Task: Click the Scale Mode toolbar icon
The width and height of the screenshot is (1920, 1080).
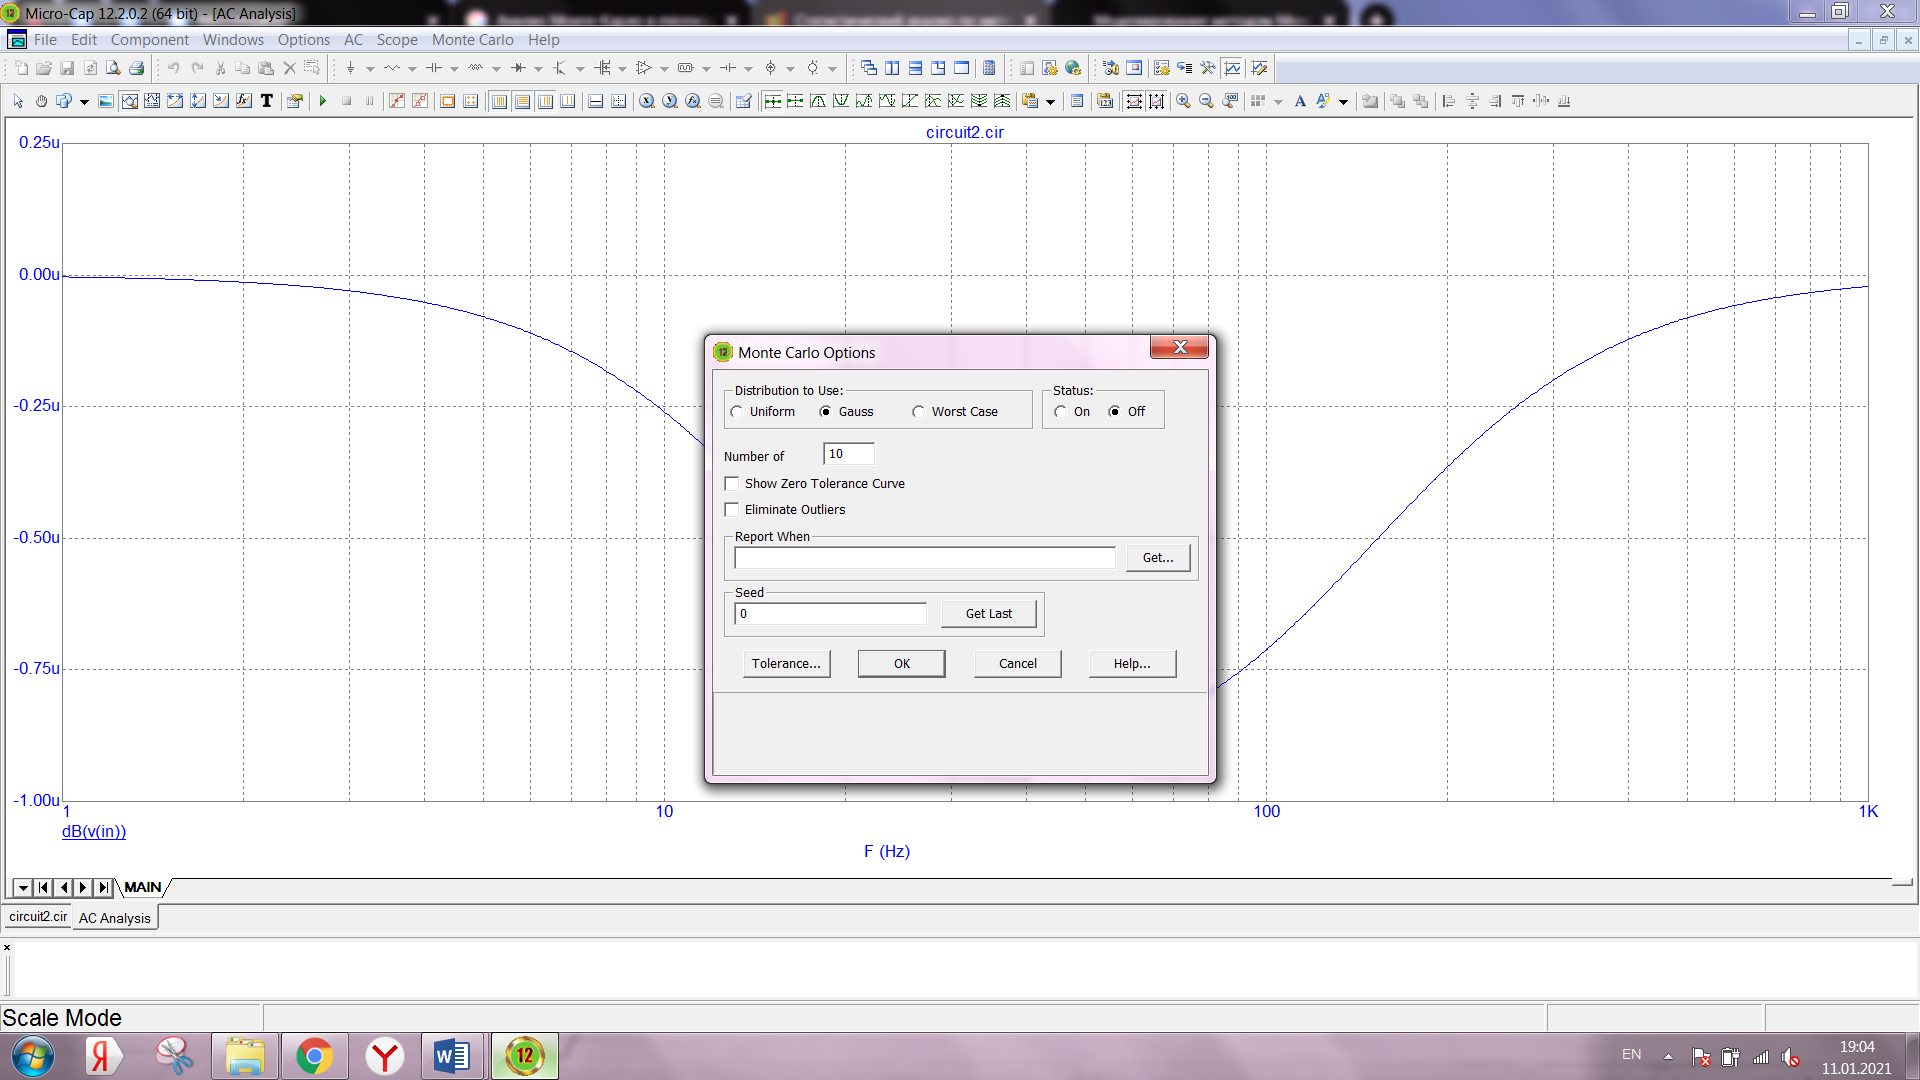Action: (x=130, y=101)
